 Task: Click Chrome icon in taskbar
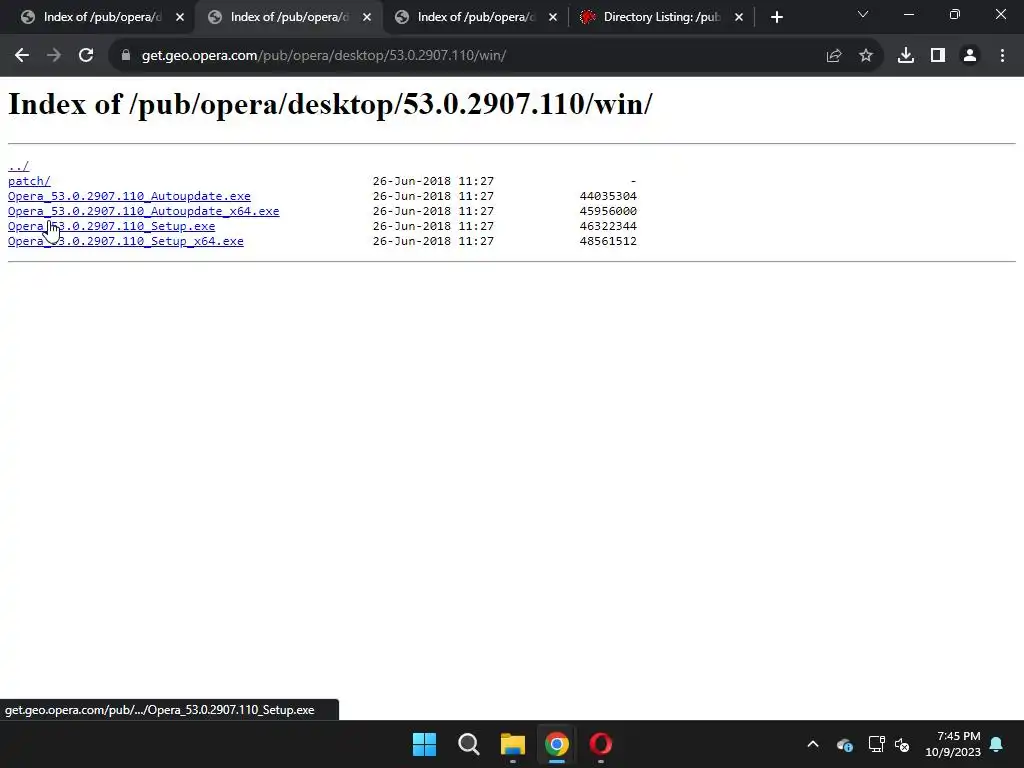coord(556,744)
